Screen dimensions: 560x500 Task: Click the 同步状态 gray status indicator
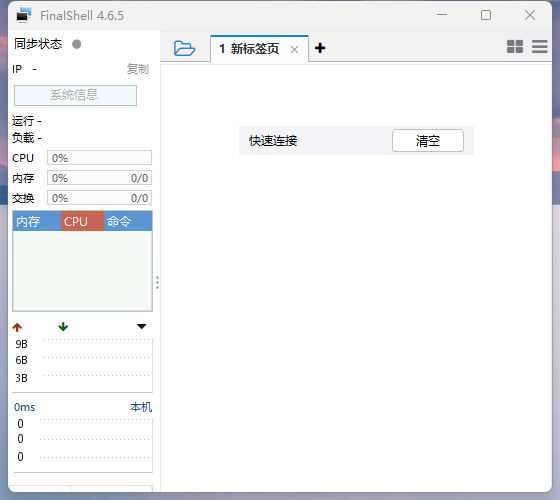pos(76,44)
